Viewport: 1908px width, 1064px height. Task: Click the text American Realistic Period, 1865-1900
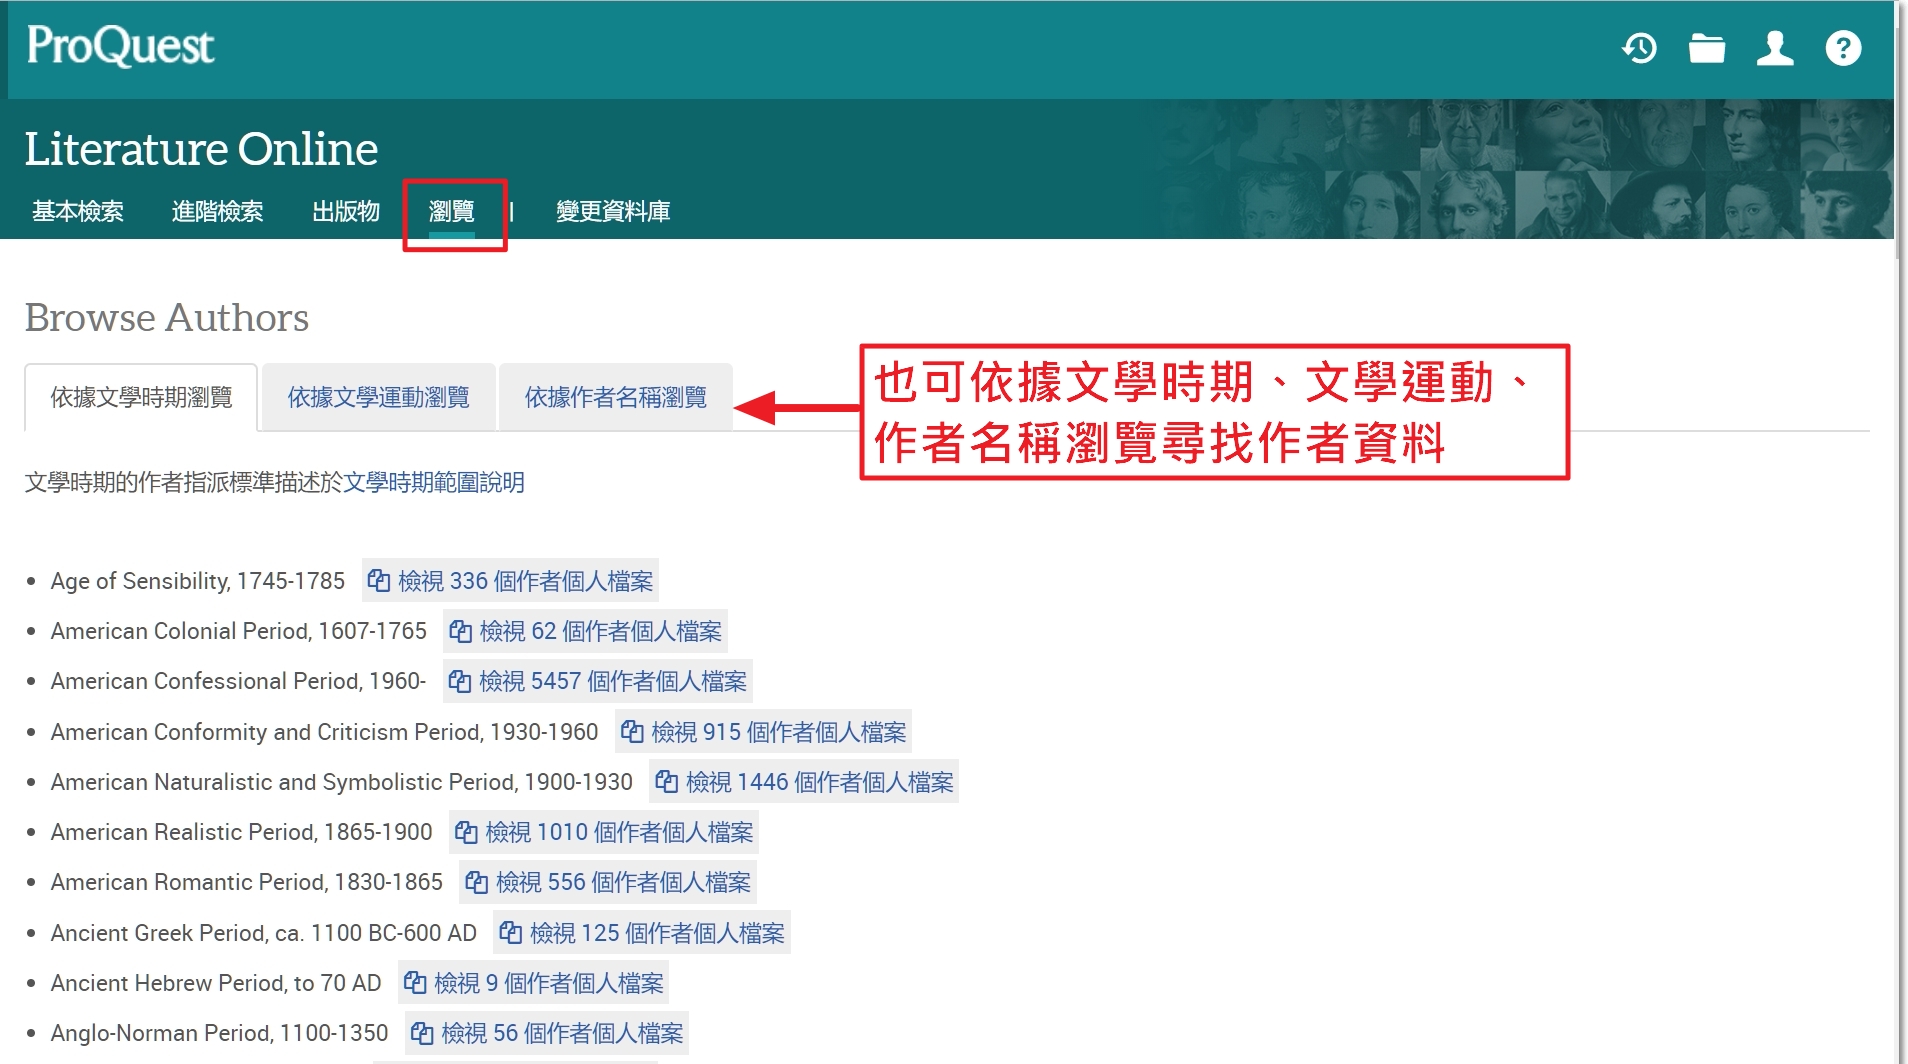(242, 832)
